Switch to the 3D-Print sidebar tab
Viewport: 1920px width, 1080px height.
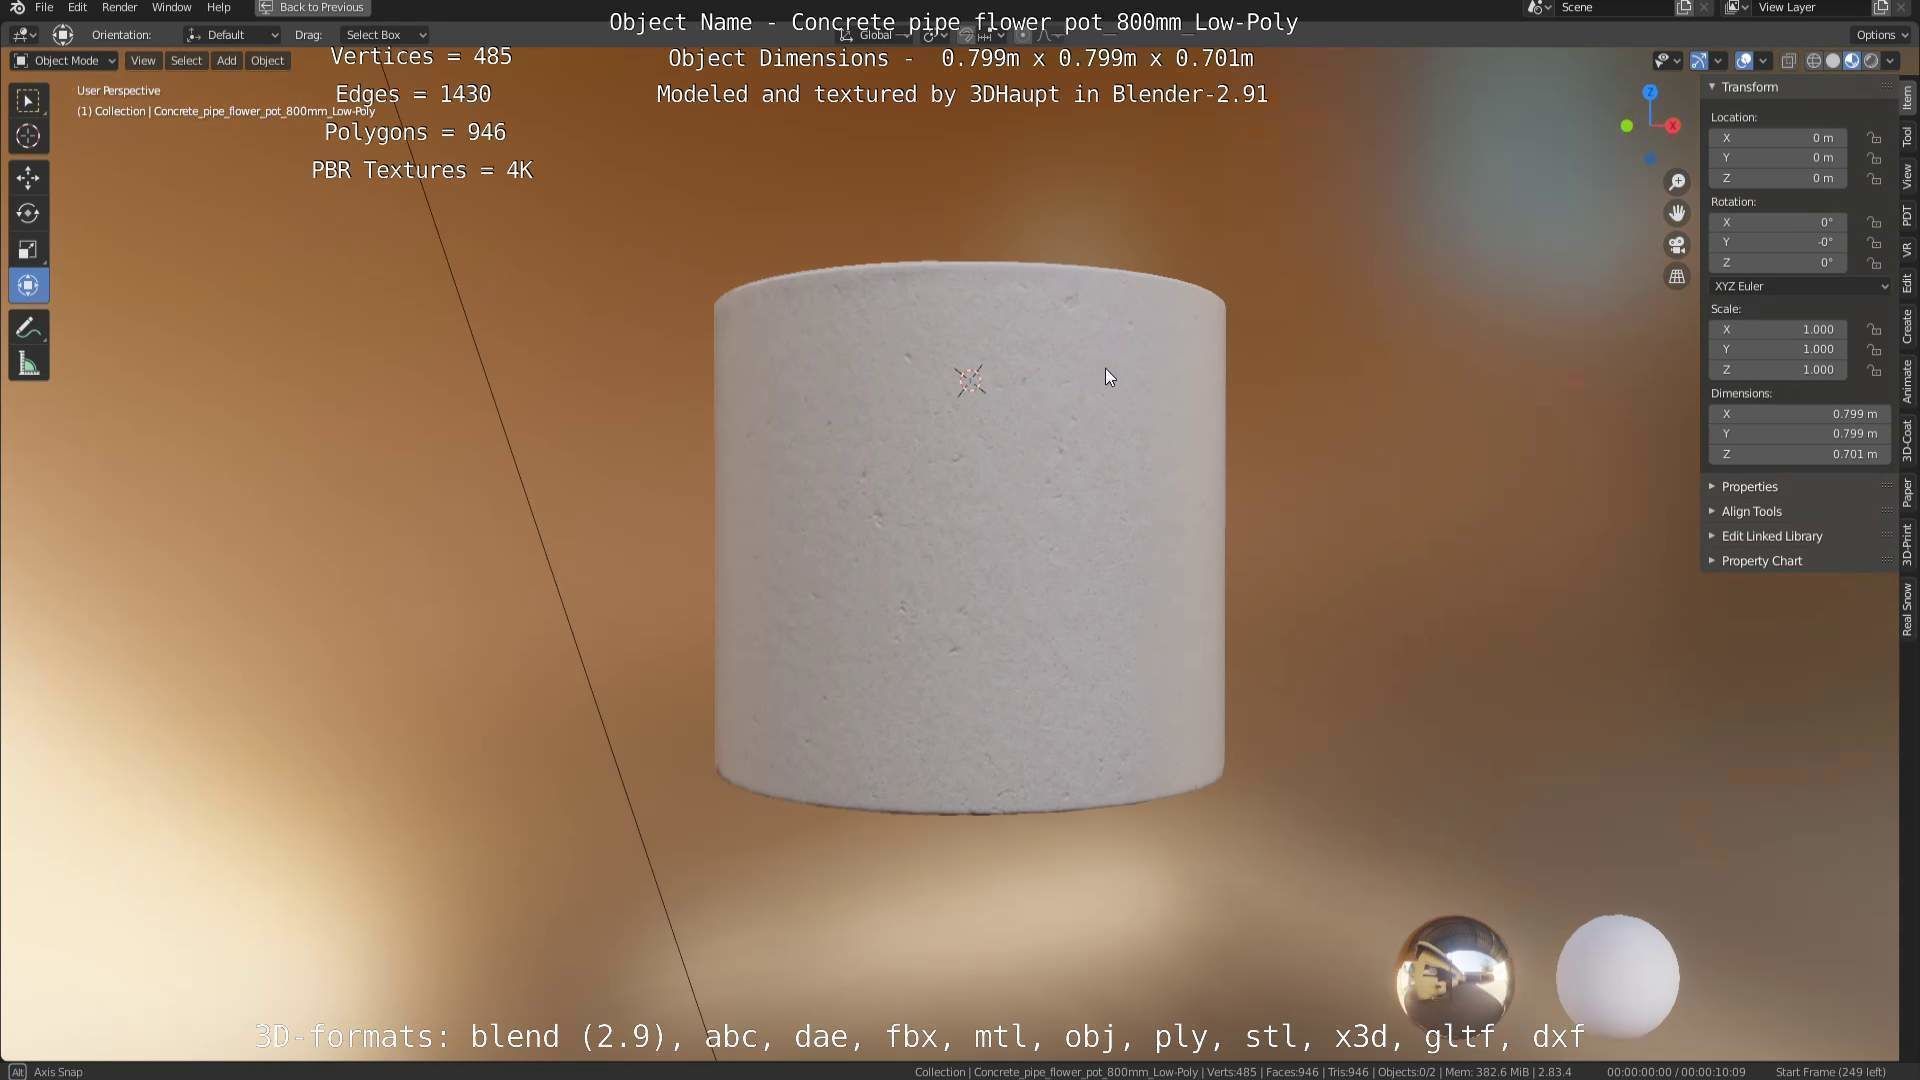[1908, 544]
